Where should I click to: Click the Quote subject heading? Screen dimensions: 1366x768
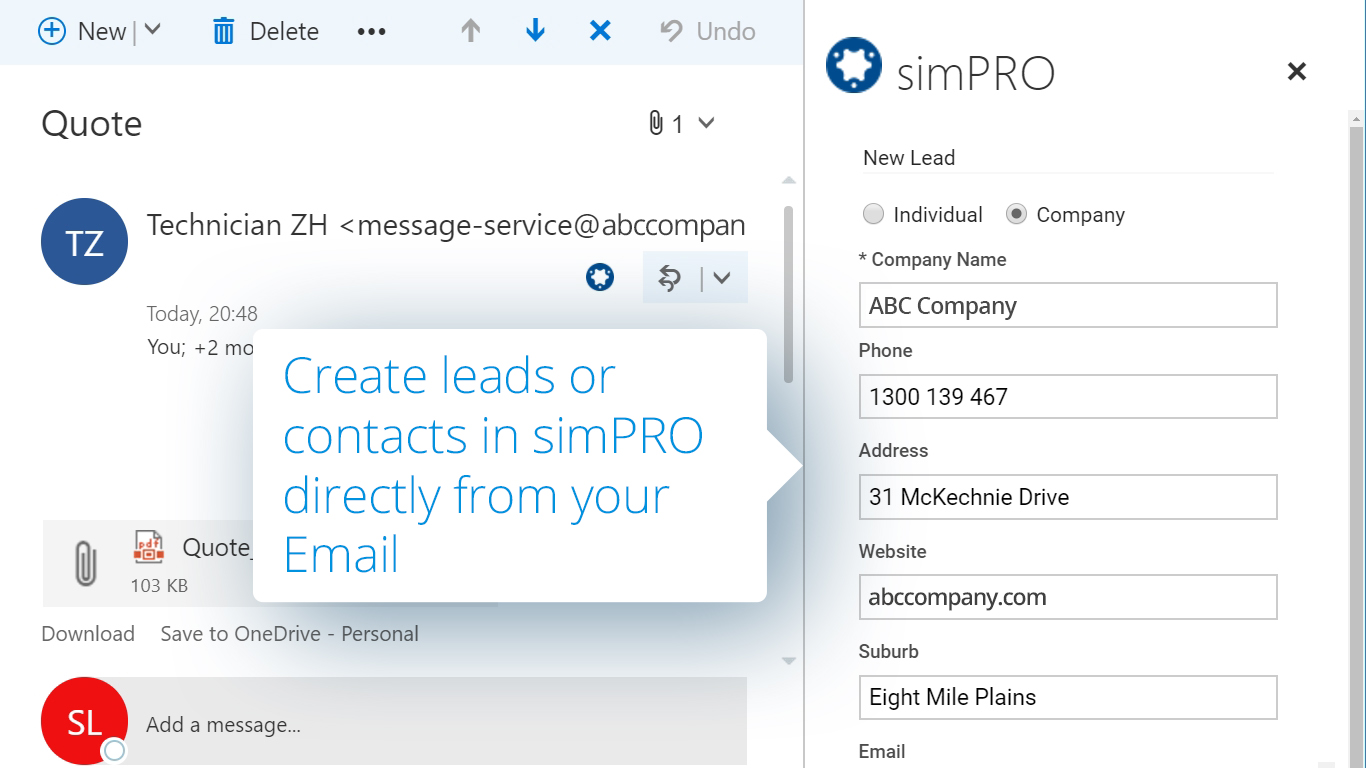tap(92, 124)
